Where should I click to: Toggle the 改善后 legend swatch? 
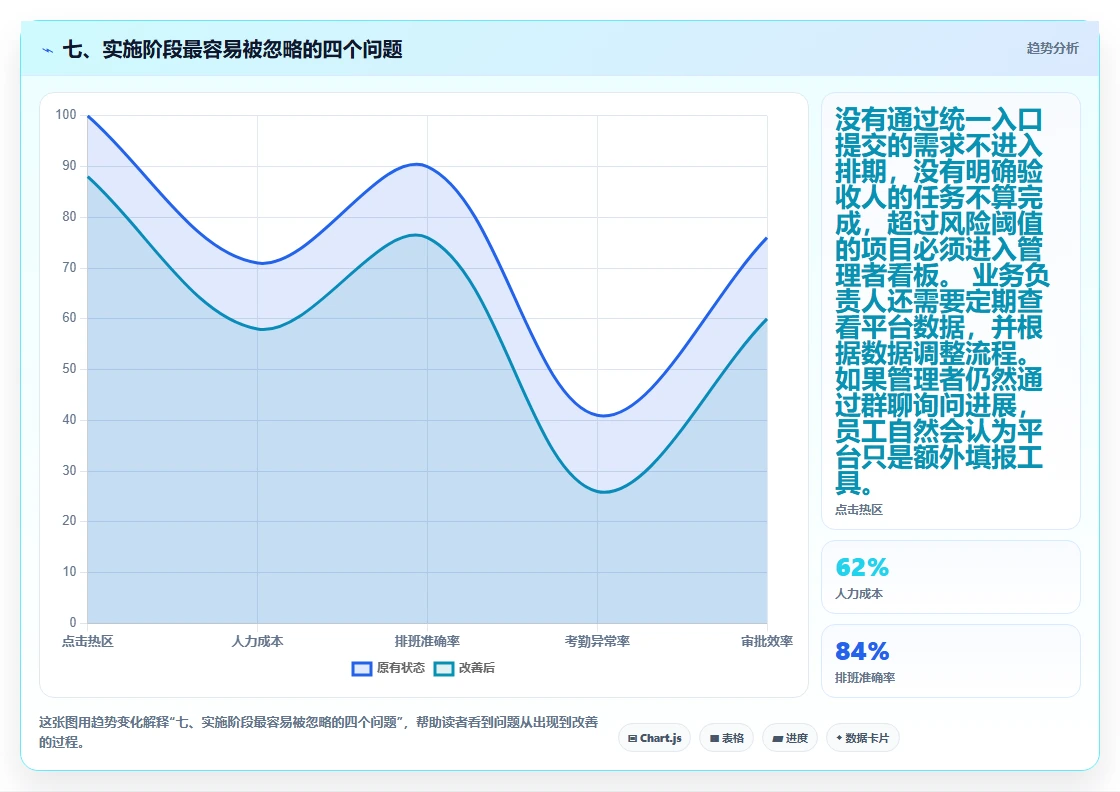click(444, 668)
